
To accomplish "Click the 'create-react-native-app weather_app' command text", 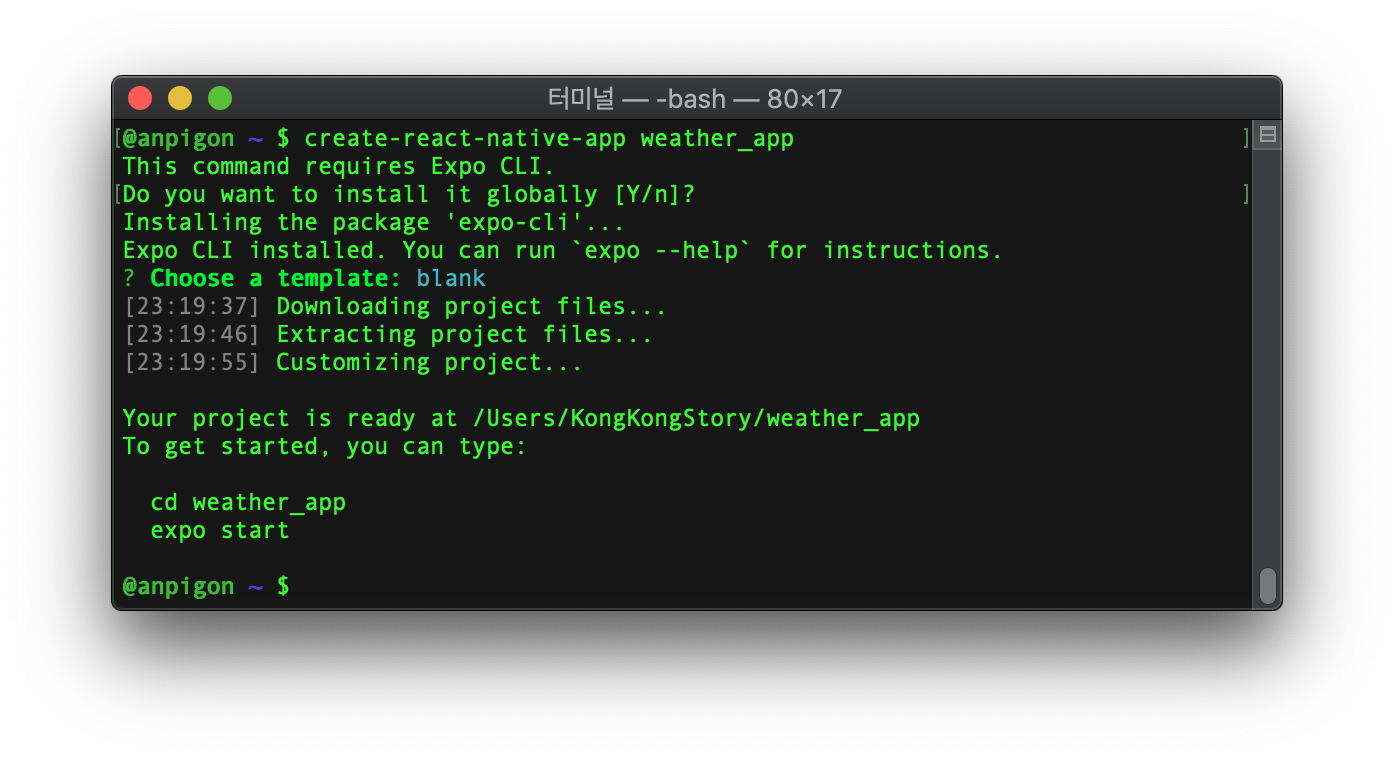I will tap(548, 139).
